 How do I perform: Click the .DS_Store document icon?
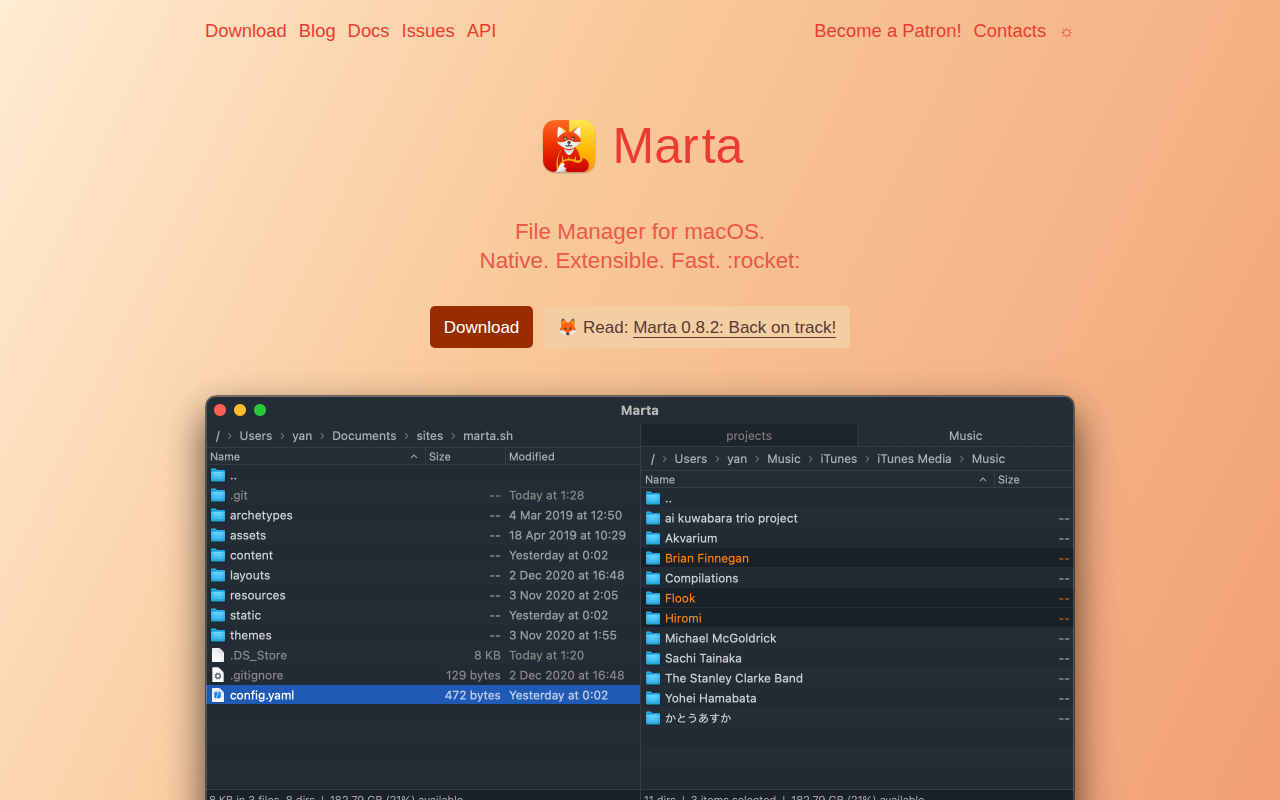point(218,655)
